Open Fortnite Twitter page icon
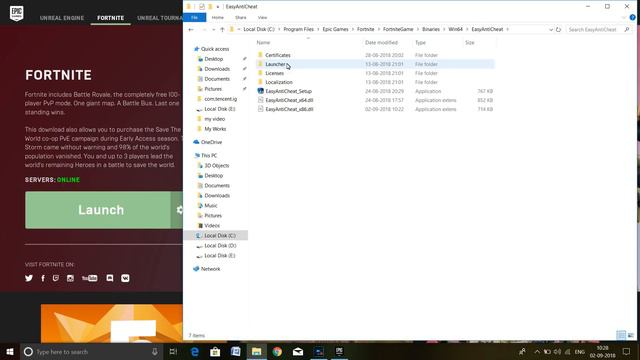 click(x=29, y=278)
